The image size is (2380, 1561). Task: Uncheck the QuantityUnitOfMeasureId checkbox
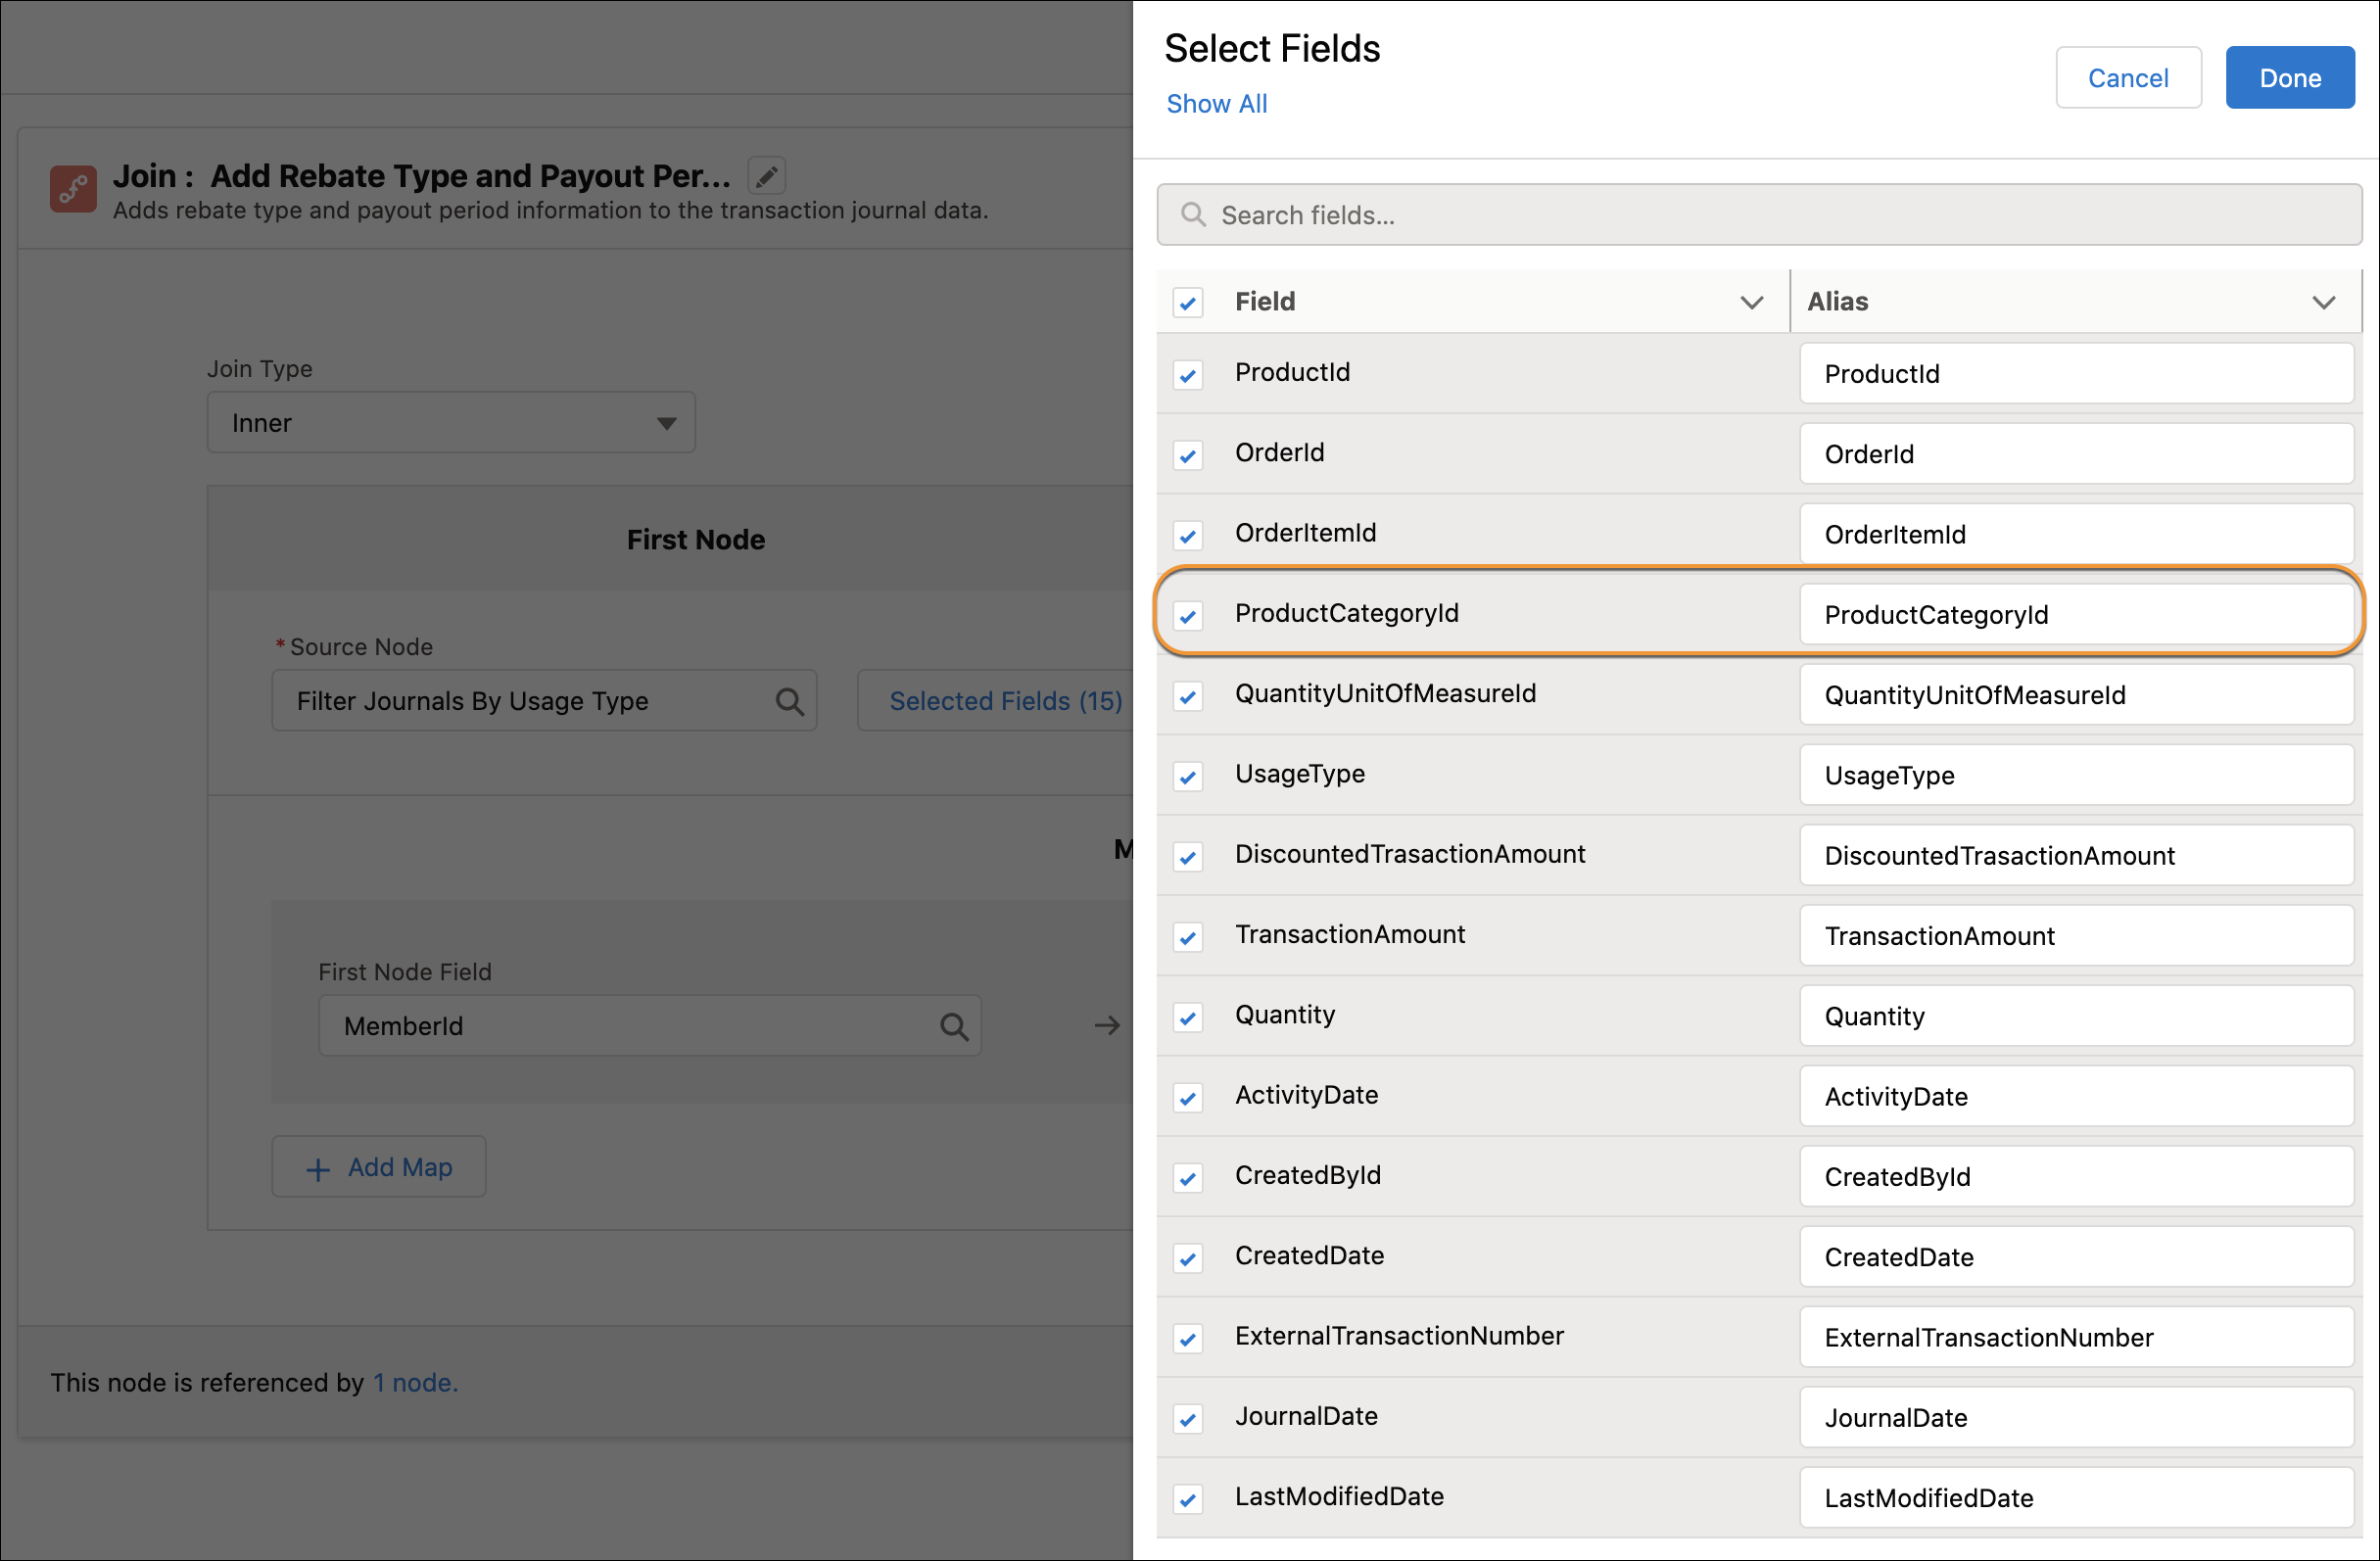(1188, 697)
